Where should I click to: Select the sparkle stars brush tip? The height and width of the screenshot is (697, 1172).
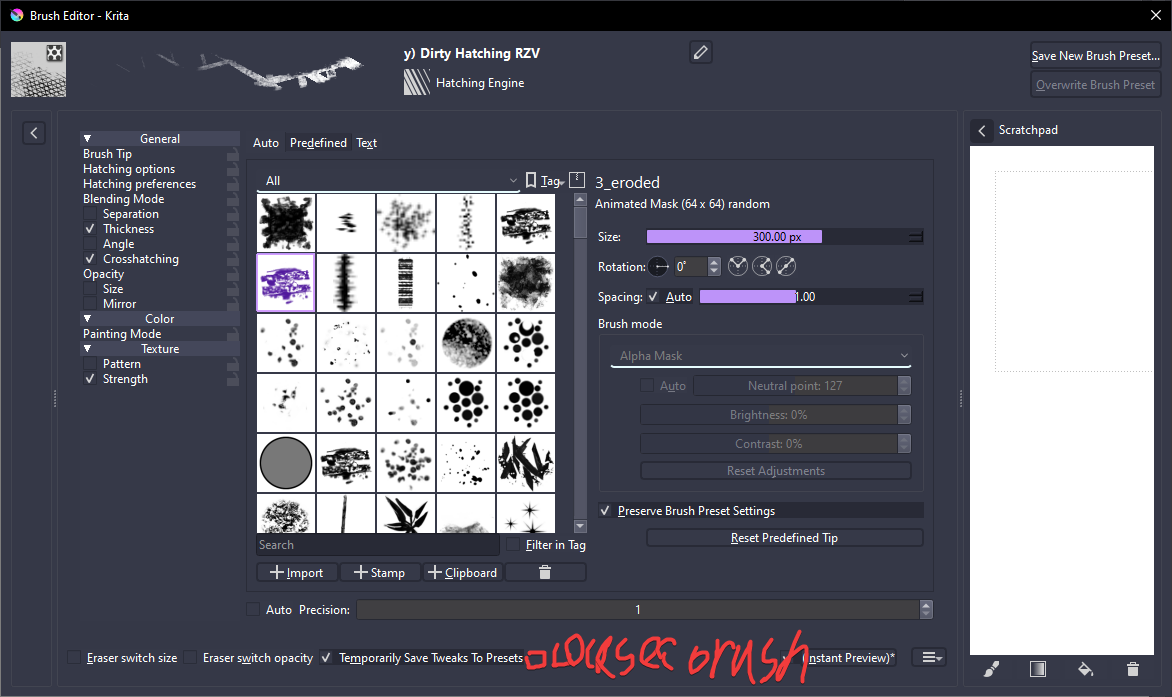(525, 514)
